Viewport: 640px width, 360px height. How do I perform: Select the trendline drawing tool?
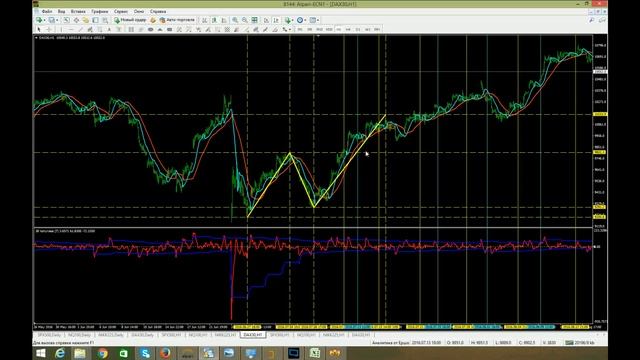[x=81, y=29]
